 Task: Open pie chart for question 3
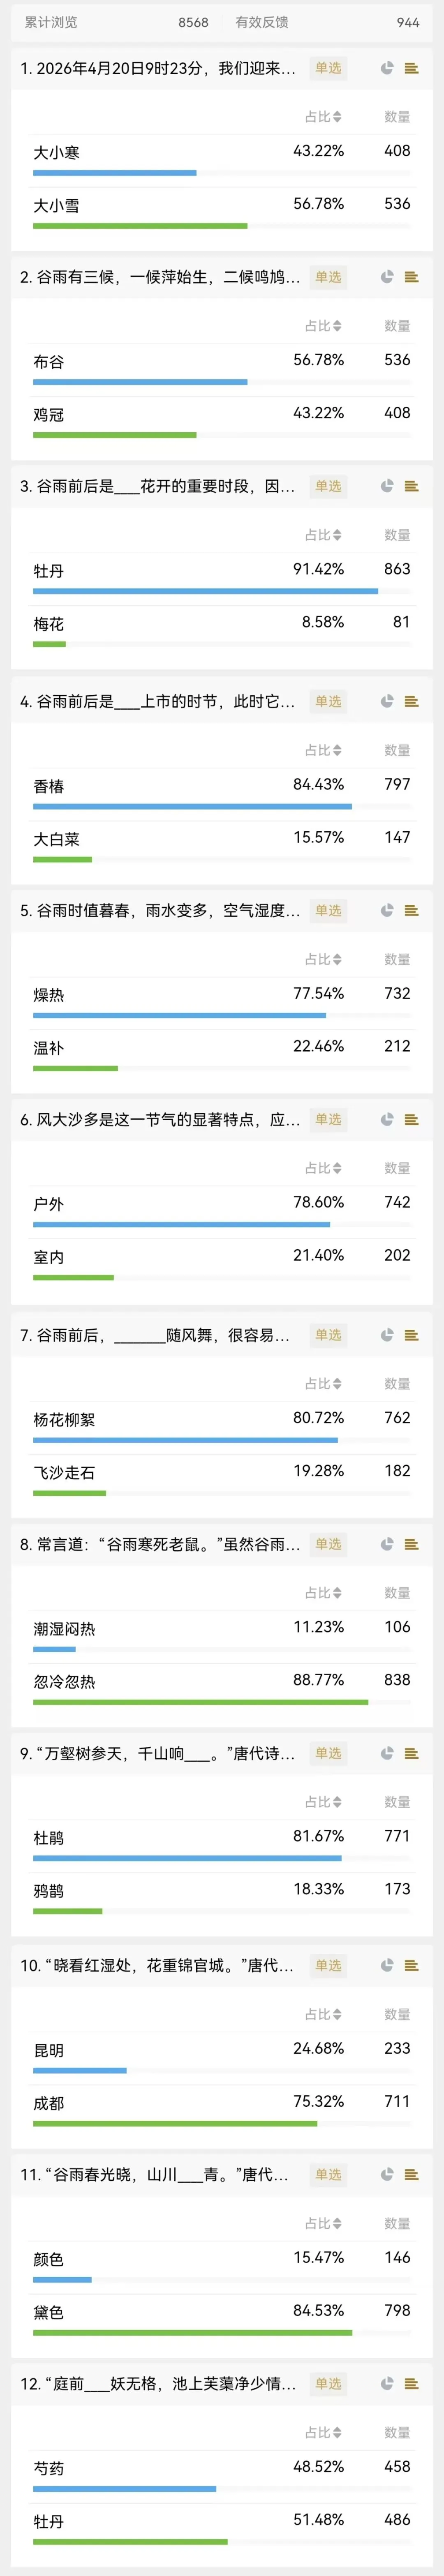(387, 486)
